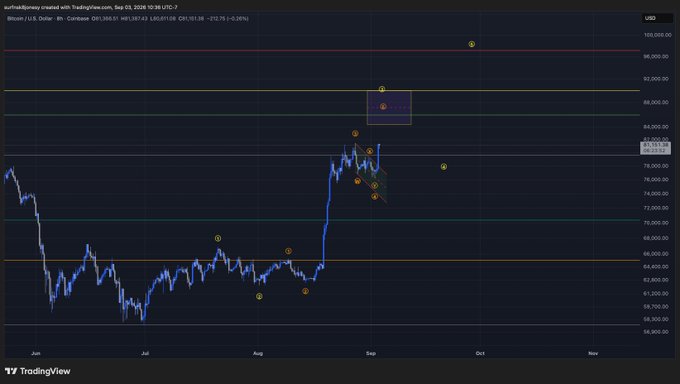Click orange wave marker above the early-August high
The height and width of the screenshot is (384, 680).
pos(288,251)
